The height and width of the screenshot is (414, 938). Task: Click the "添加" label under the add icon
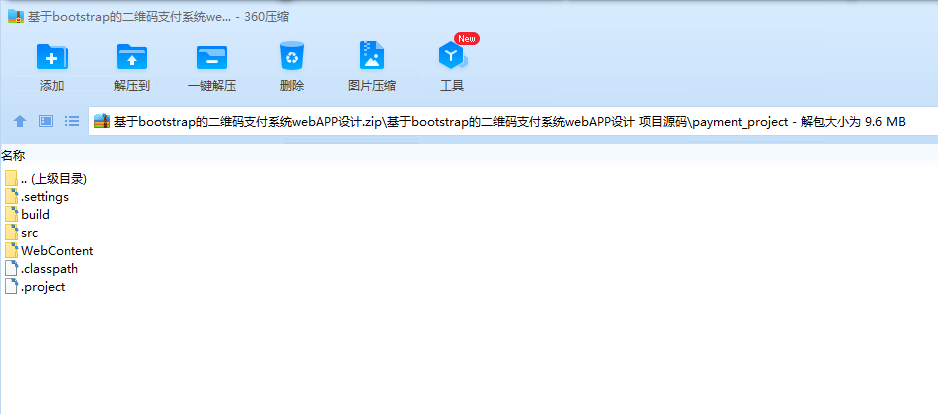[x=52, y=86]
